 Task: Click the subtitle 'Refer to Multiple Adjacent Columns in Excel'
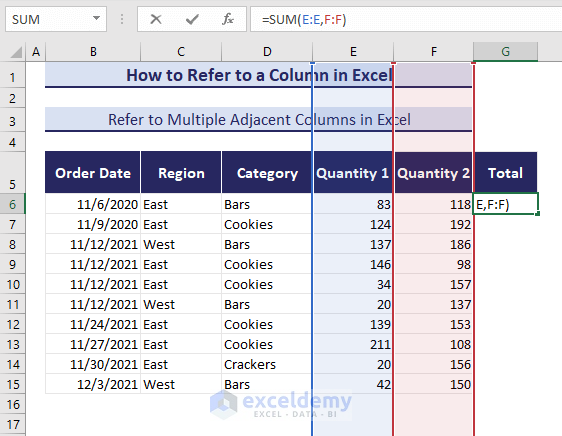point(259,120)
